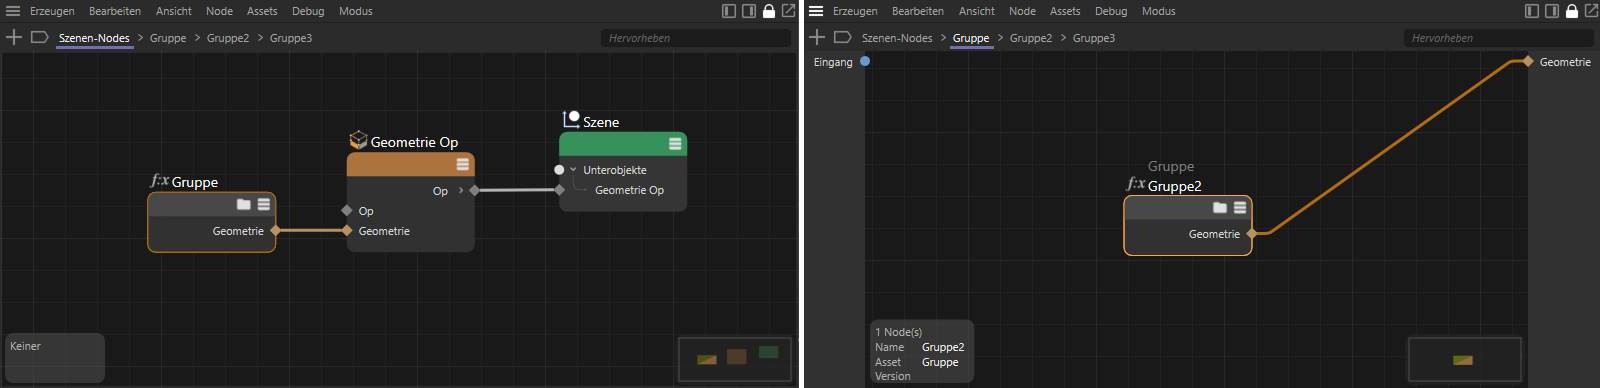Open the menu icon on the Gruppe2 node
Viewport: 1600px width, 388px height.
(x=1240, y=207)
